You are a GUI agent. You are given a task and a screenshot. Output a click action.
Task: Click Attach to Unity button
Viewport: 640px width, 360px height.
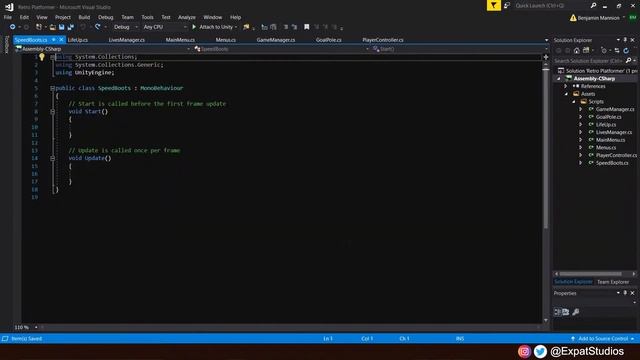[215, 27]
